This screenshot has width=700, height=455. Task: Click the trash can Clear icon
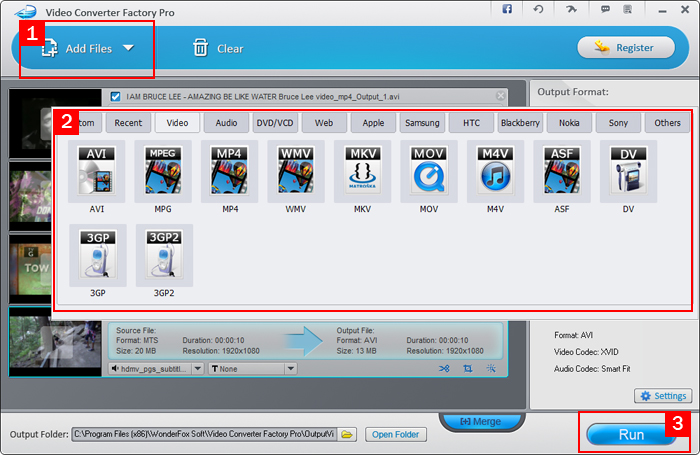pyautogui.click(x=200, y=48)
